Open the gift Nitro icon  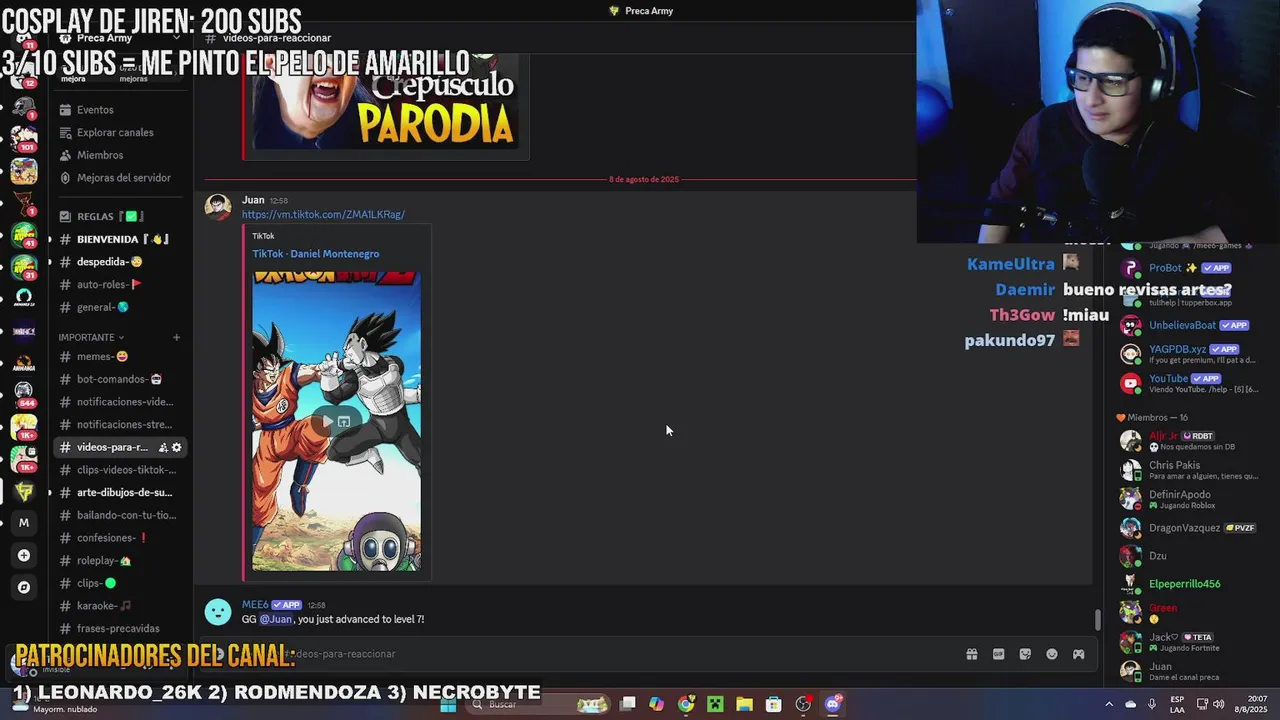tap(971, 654)
